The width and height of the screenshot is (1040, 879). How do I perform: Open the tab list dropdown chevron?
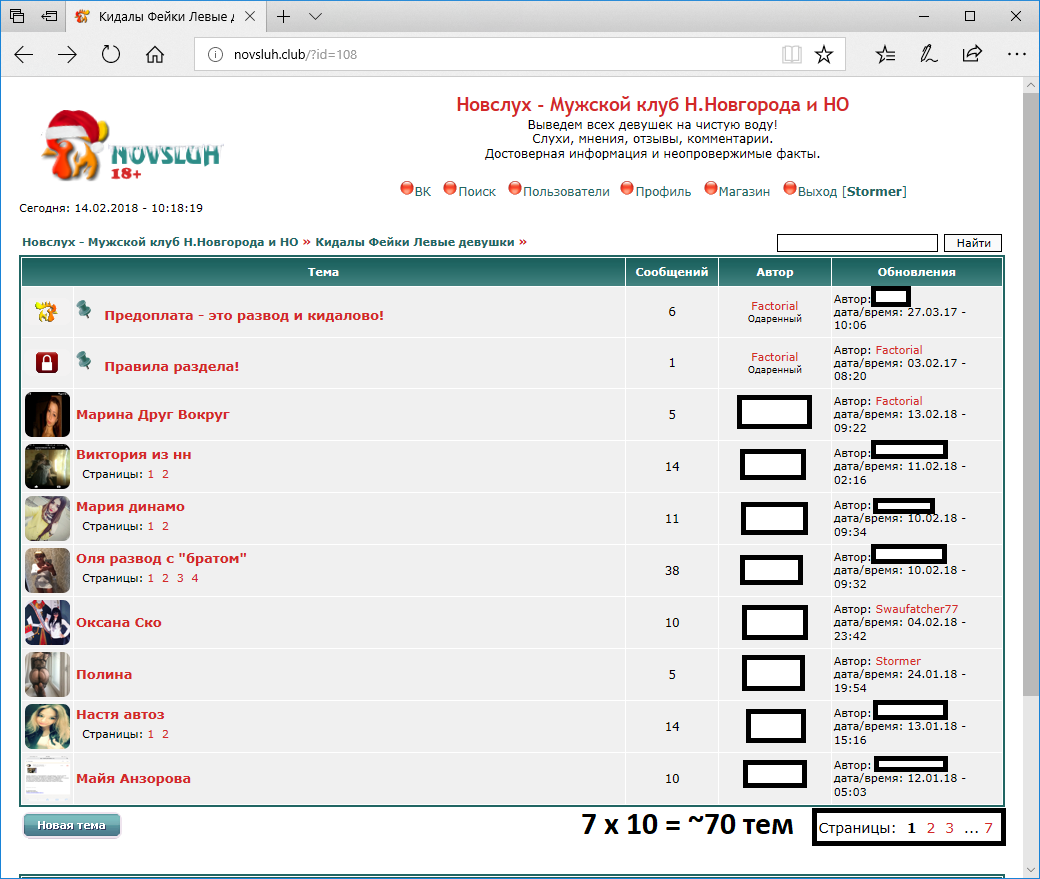(316, 17)
